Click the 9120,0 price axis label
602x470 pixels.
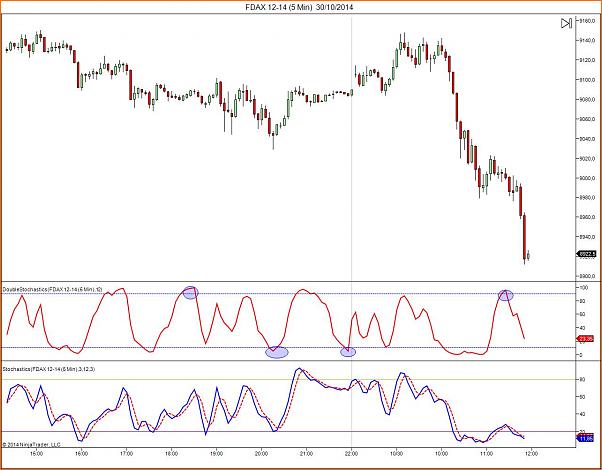point(588,60)
